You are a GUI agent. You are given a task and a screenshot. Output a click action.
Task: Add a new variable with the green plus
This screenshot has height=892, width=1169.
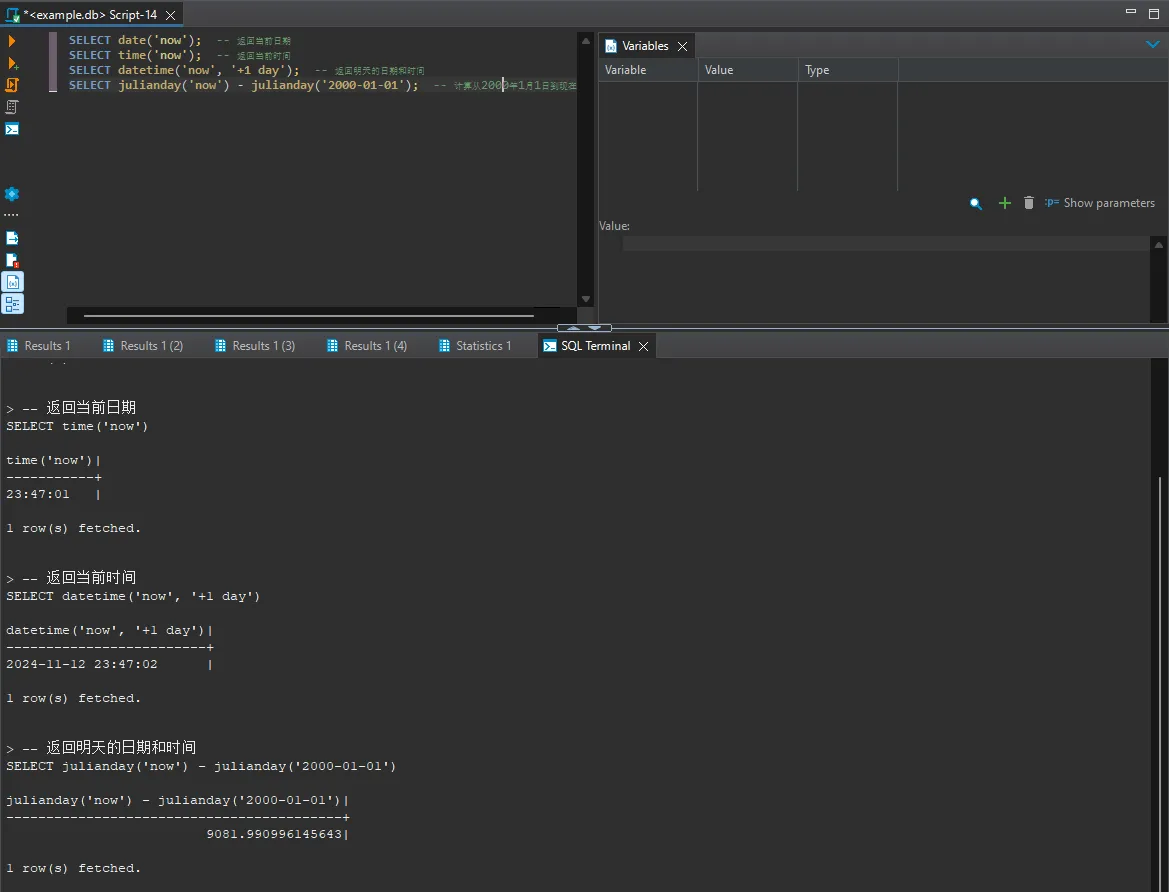click(x=1005, y=203)
